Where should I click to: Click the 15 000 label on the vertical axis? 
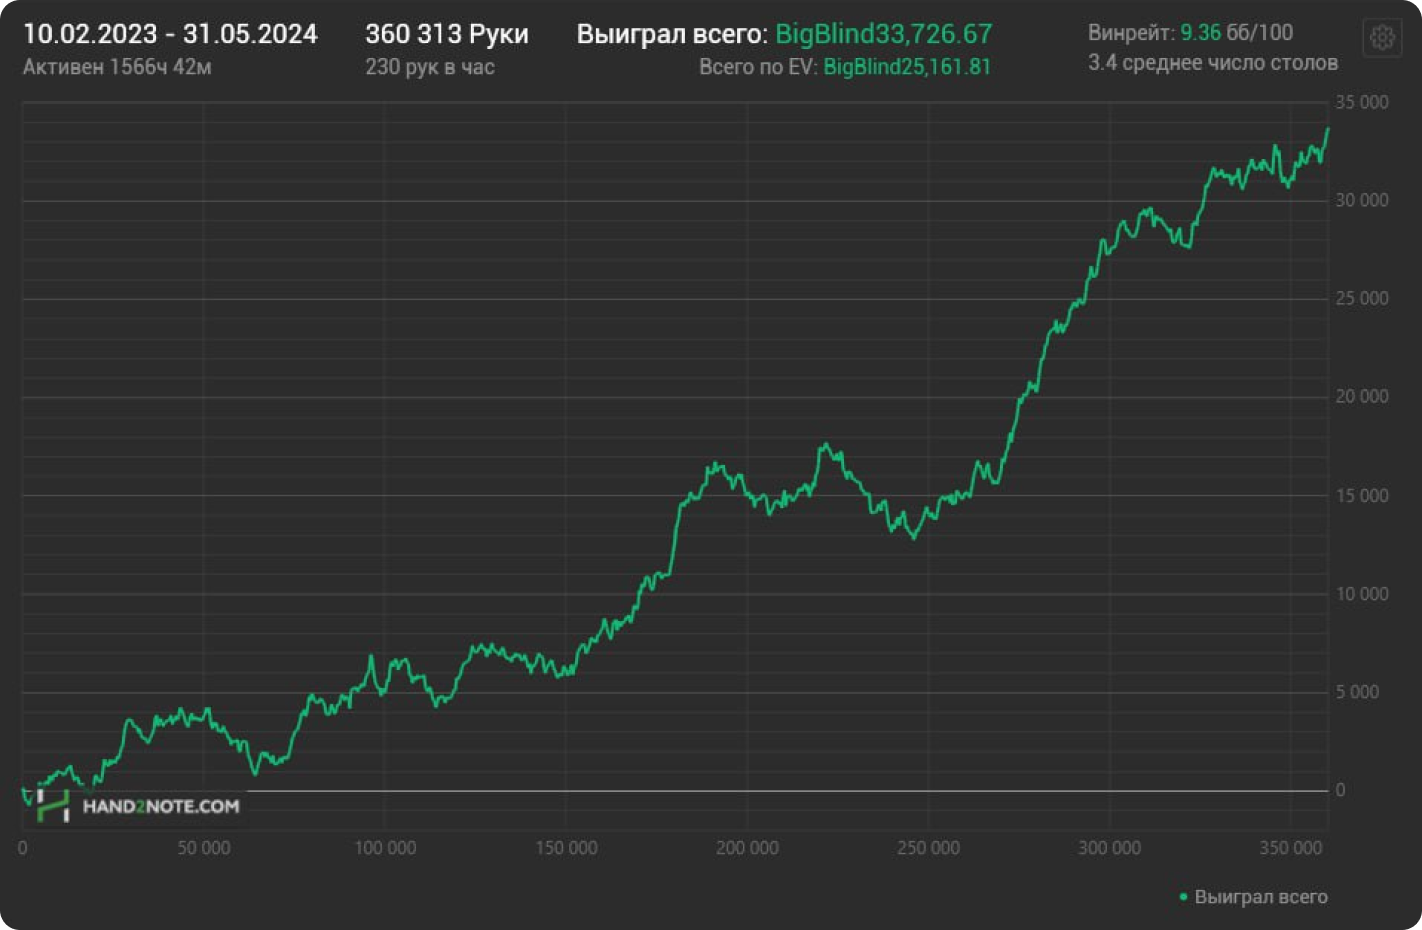click(x=1361, y=496)
